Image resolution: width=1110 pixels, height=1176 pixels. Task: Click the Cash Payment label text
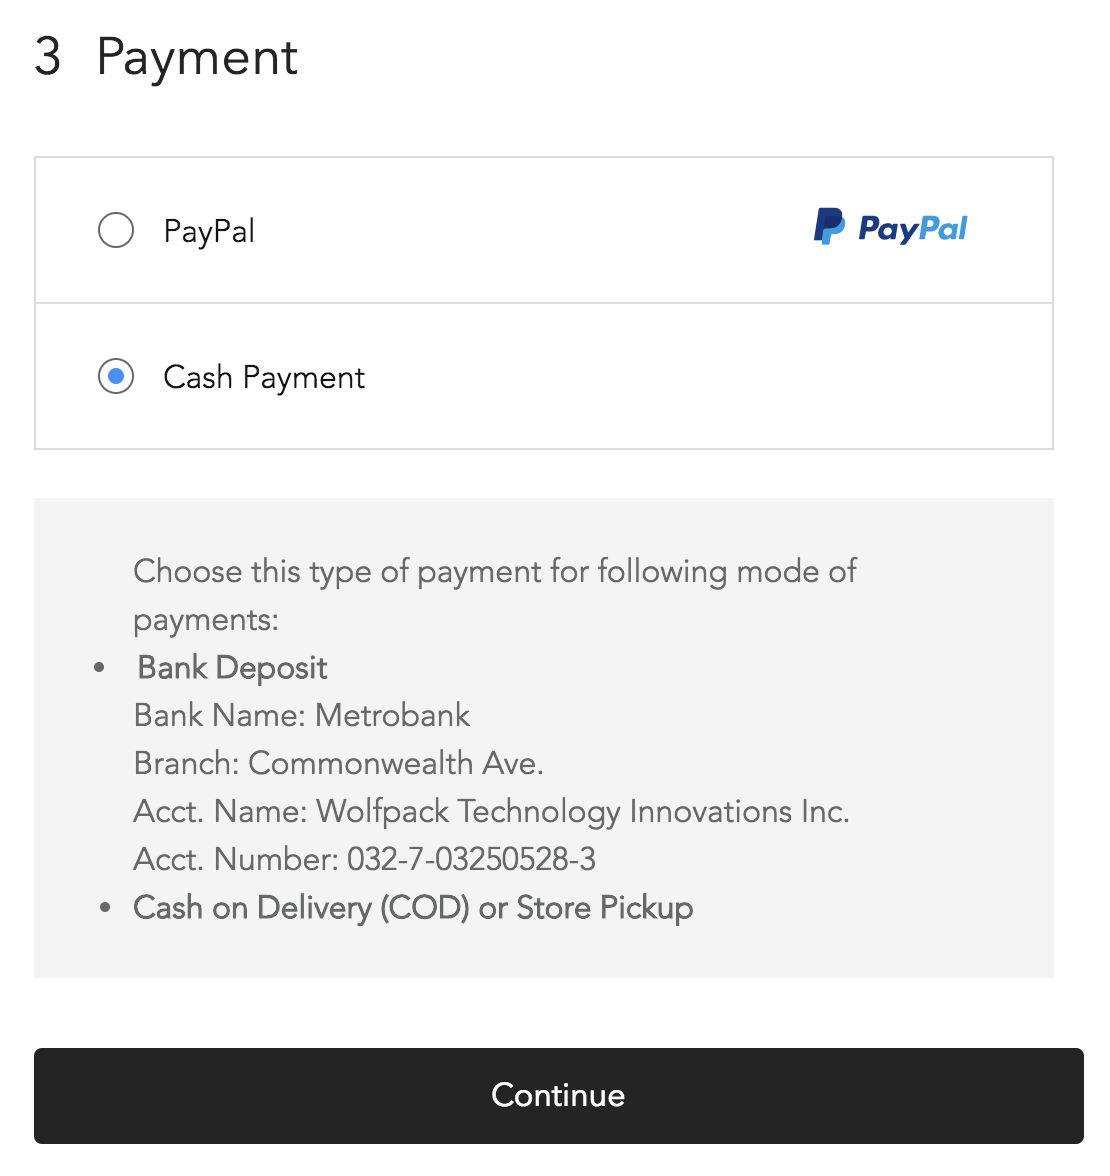point(264,377)
